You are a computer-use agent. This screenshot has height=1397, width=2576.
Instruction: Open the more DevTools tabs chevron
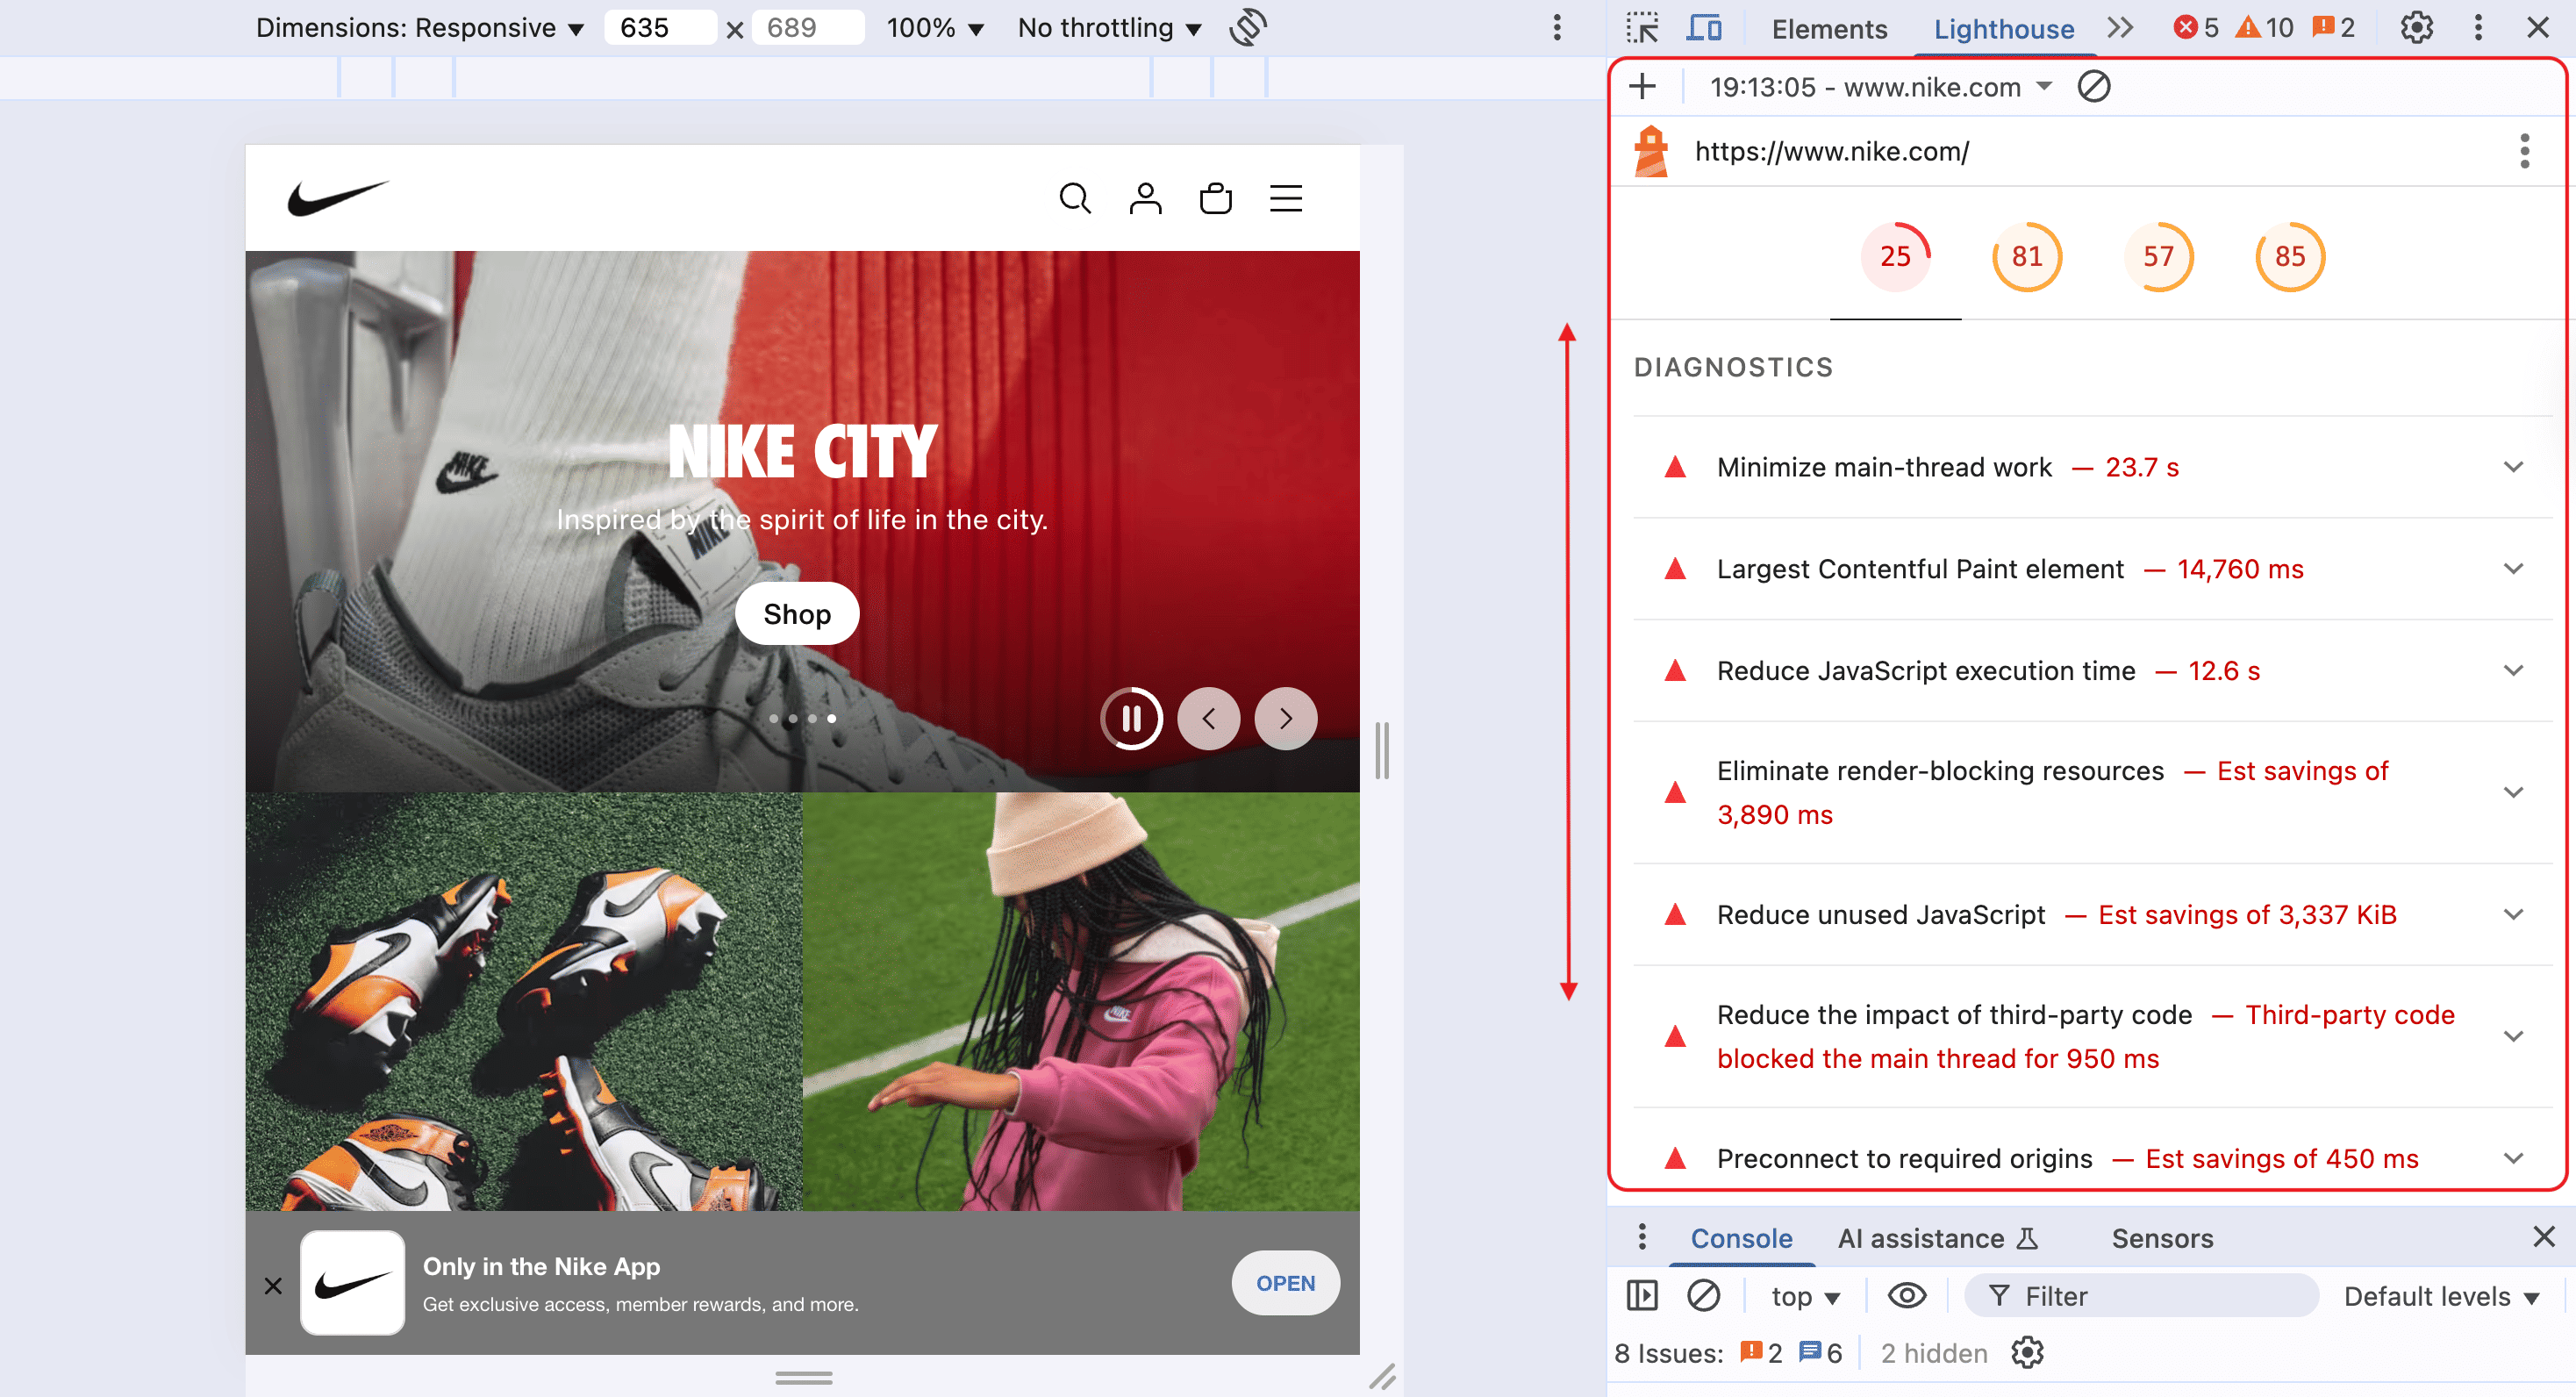[x=2120, y=27]
